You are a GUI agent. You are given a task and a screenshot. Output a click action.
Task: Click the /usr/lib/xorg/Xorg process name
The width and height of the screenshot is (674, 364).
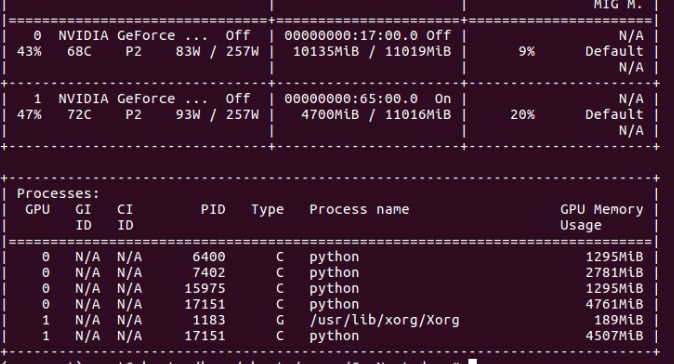pyautogui.click(x=384, y=321)
